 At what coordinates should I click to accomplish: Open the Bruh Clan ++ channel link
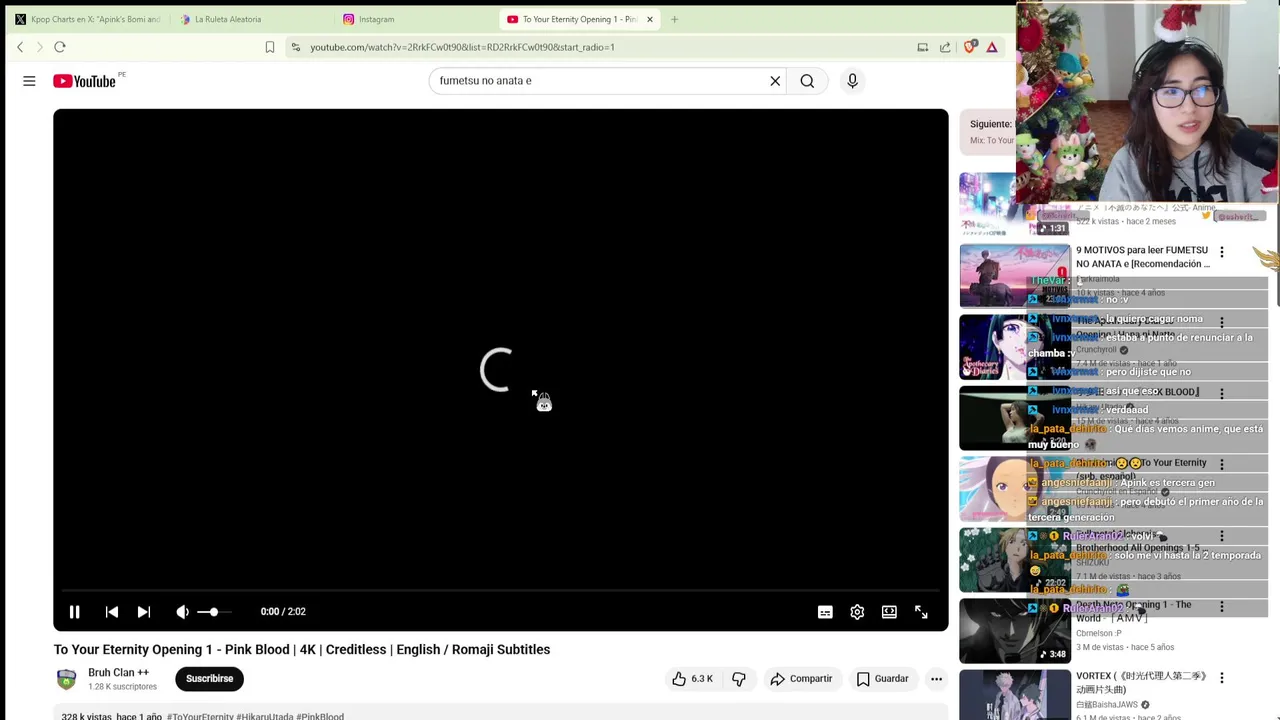pos(118,673)
